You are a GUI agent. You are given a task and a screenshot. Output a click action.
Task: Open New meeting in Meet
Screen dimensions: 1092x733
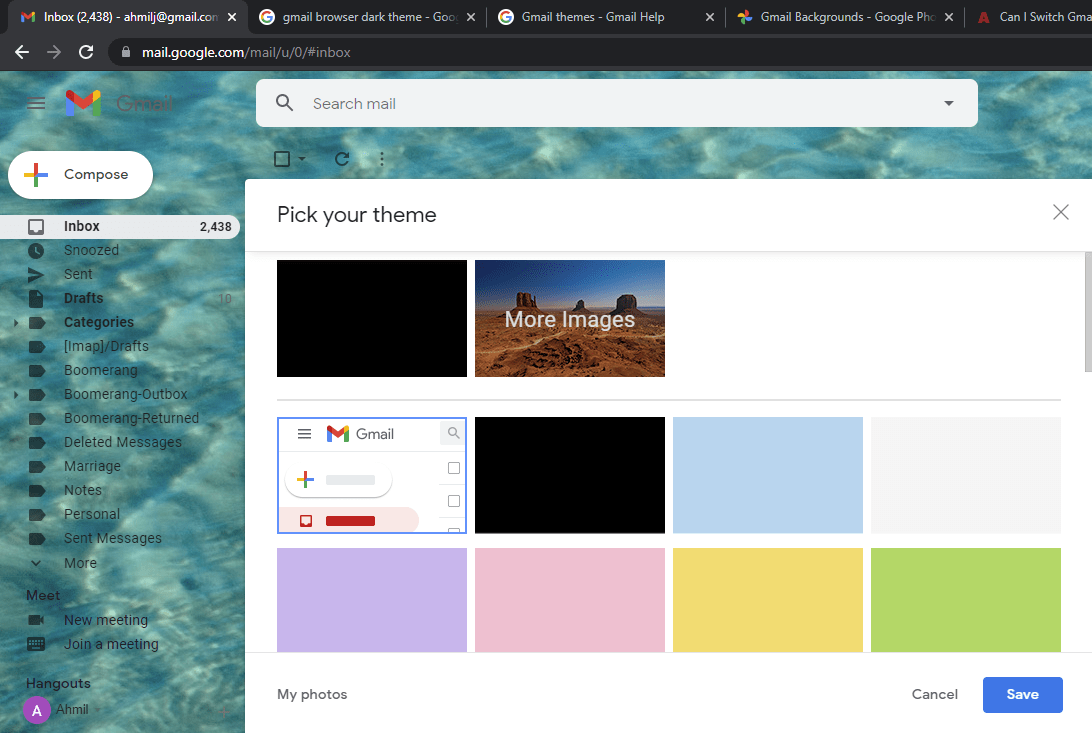coord(106,620)
